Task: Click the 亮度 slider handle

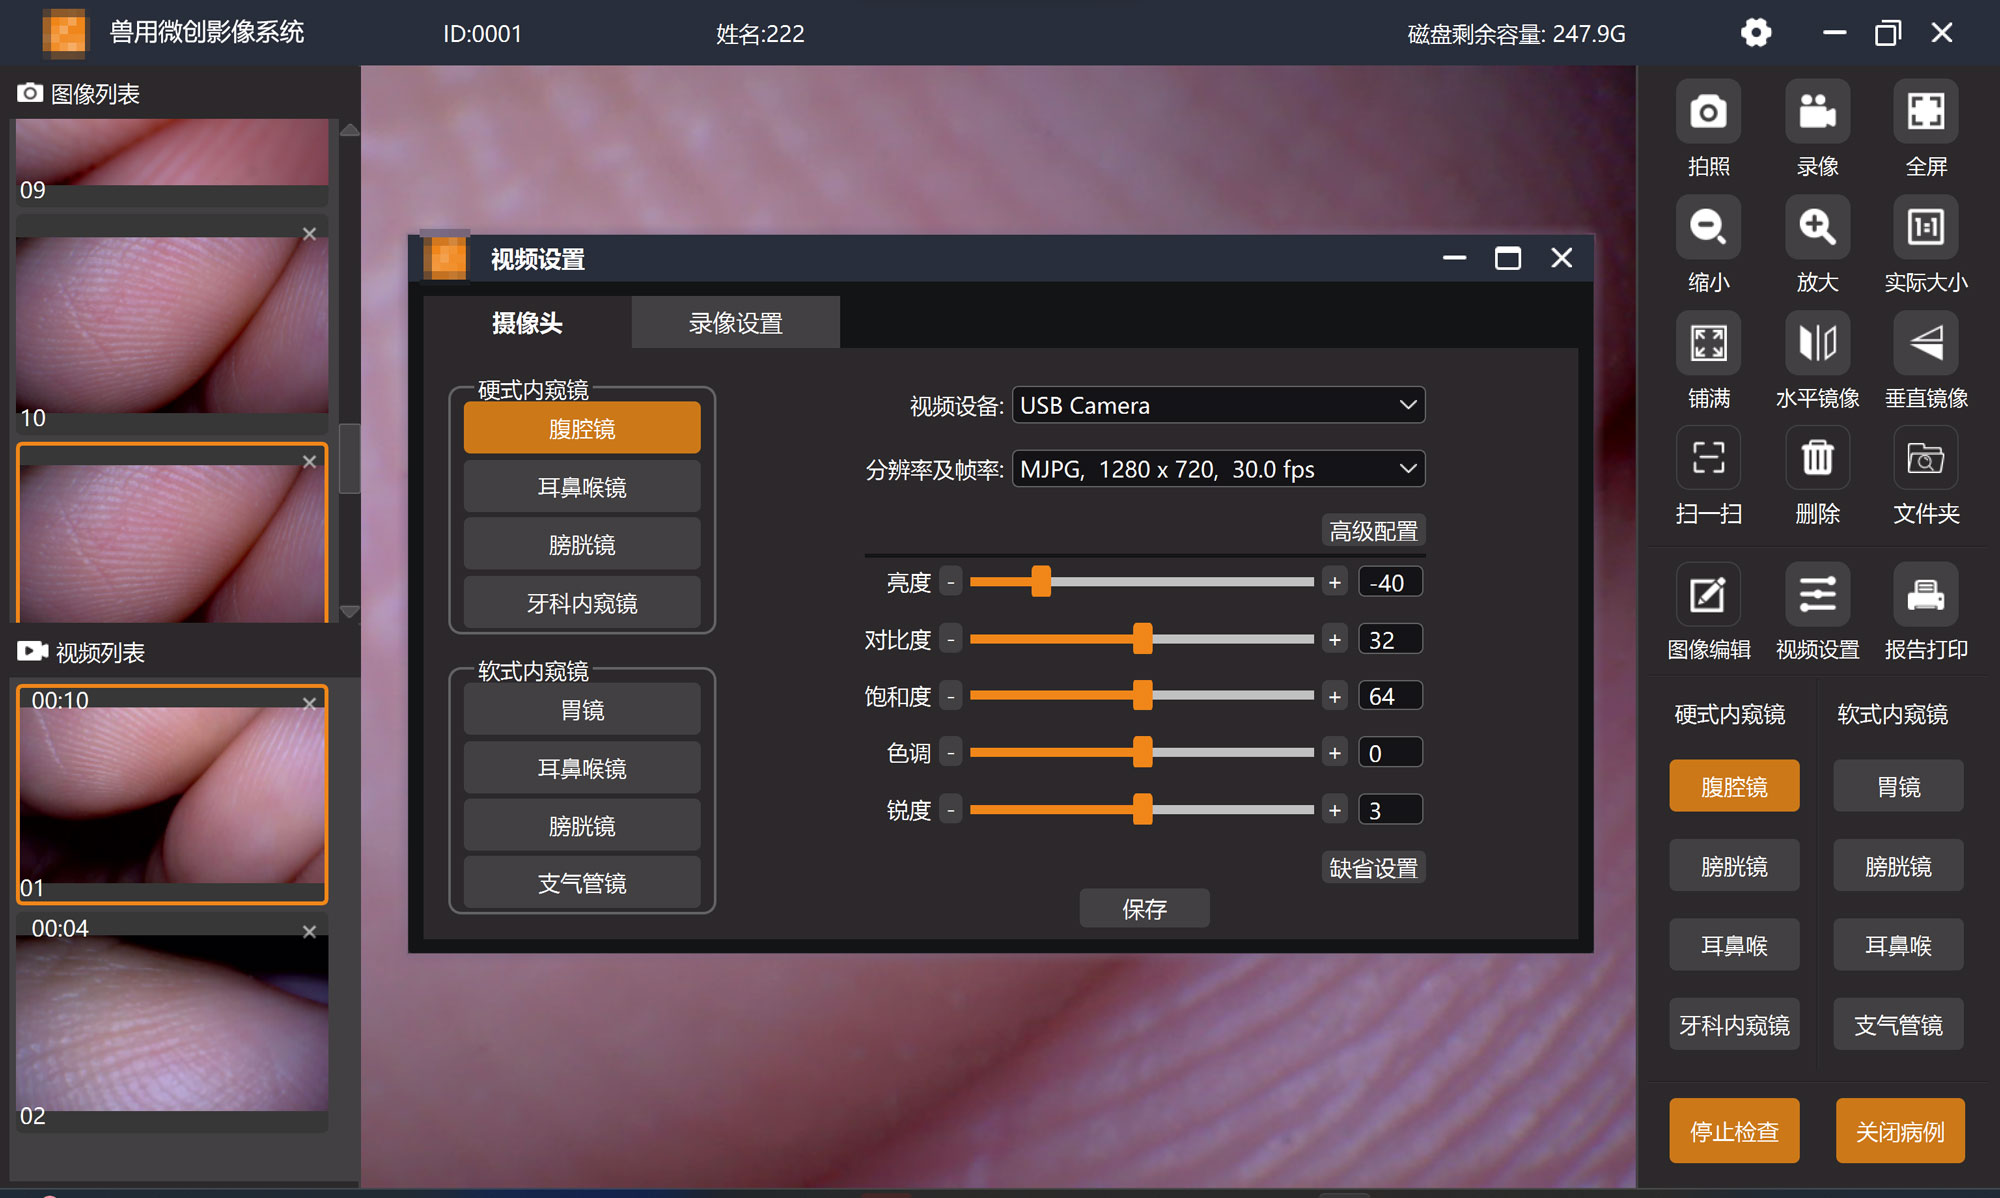Action: click(x=1041, y=582)
